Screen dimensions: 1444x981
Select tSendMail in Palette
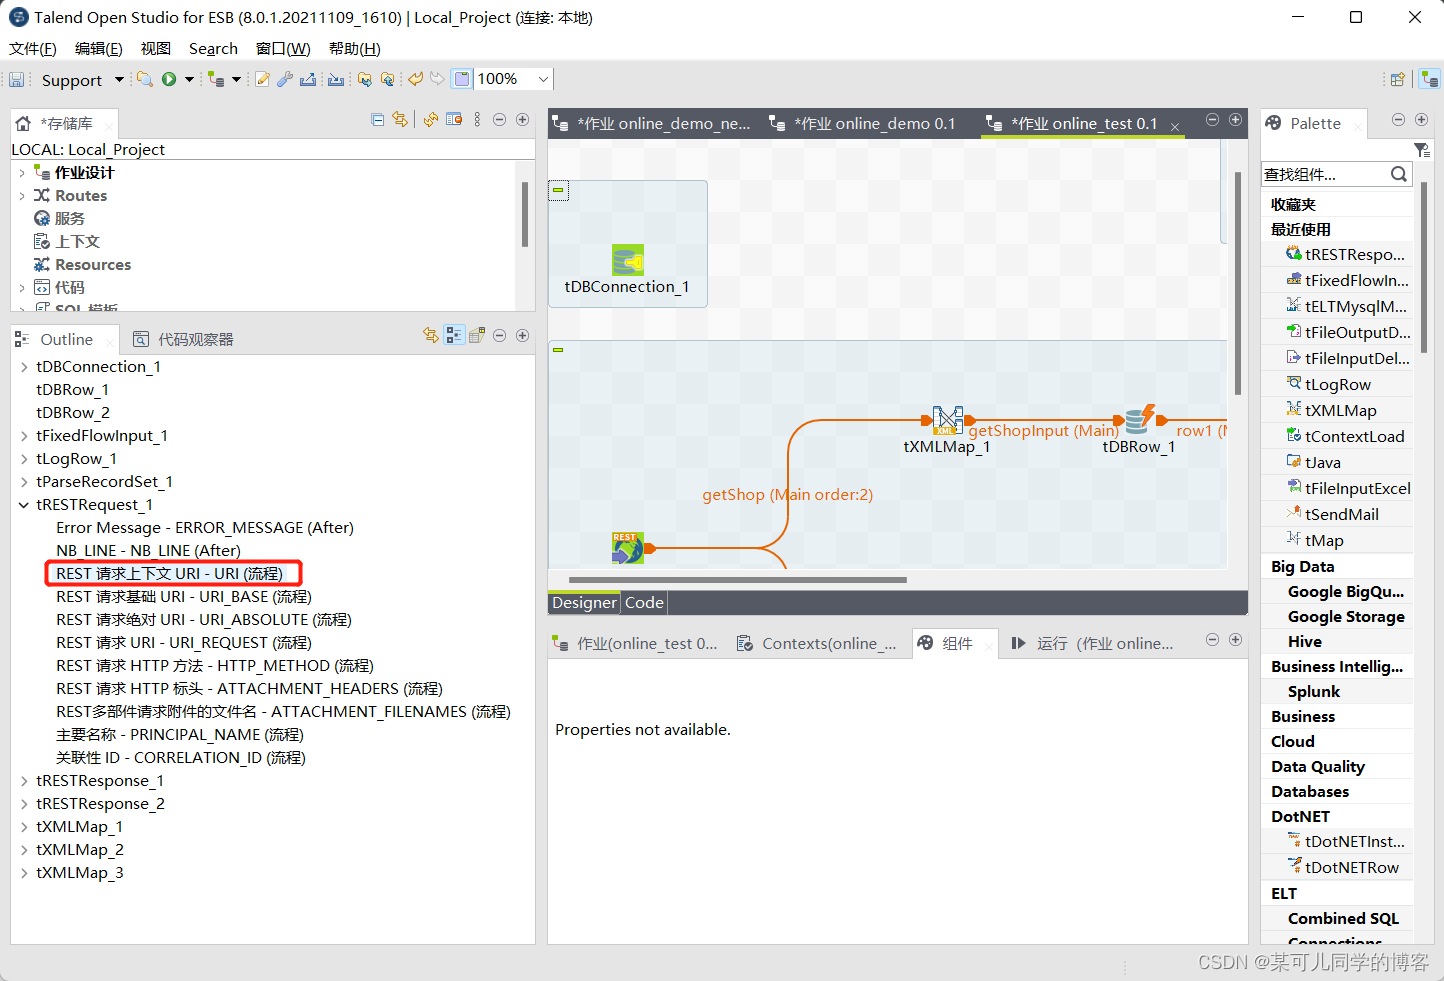click(1341, 514)
